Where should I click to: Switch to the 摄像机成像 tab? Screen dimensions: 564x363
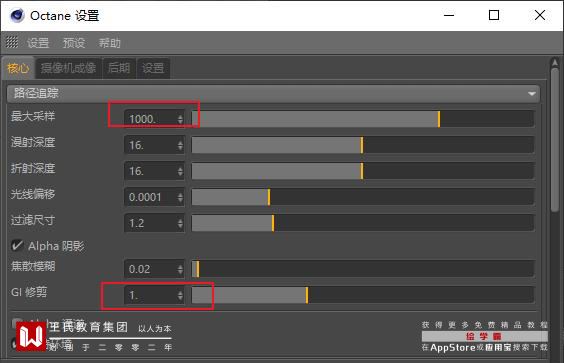click(68, 68)
